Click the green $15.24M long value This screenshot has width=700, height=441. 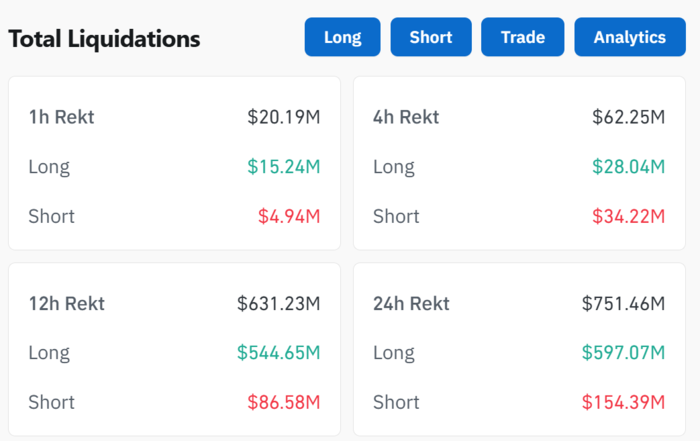[283, 166]
